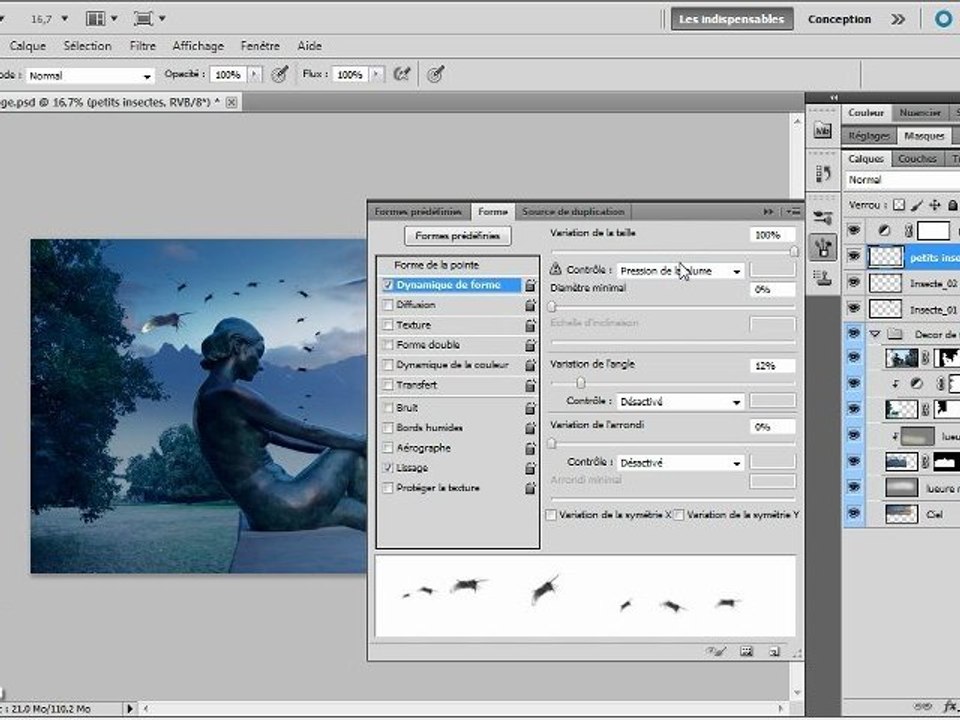Viewport: 960px width, 720px height.
Task: Hide the Ciel layer
Action: (x=853, y=513)
